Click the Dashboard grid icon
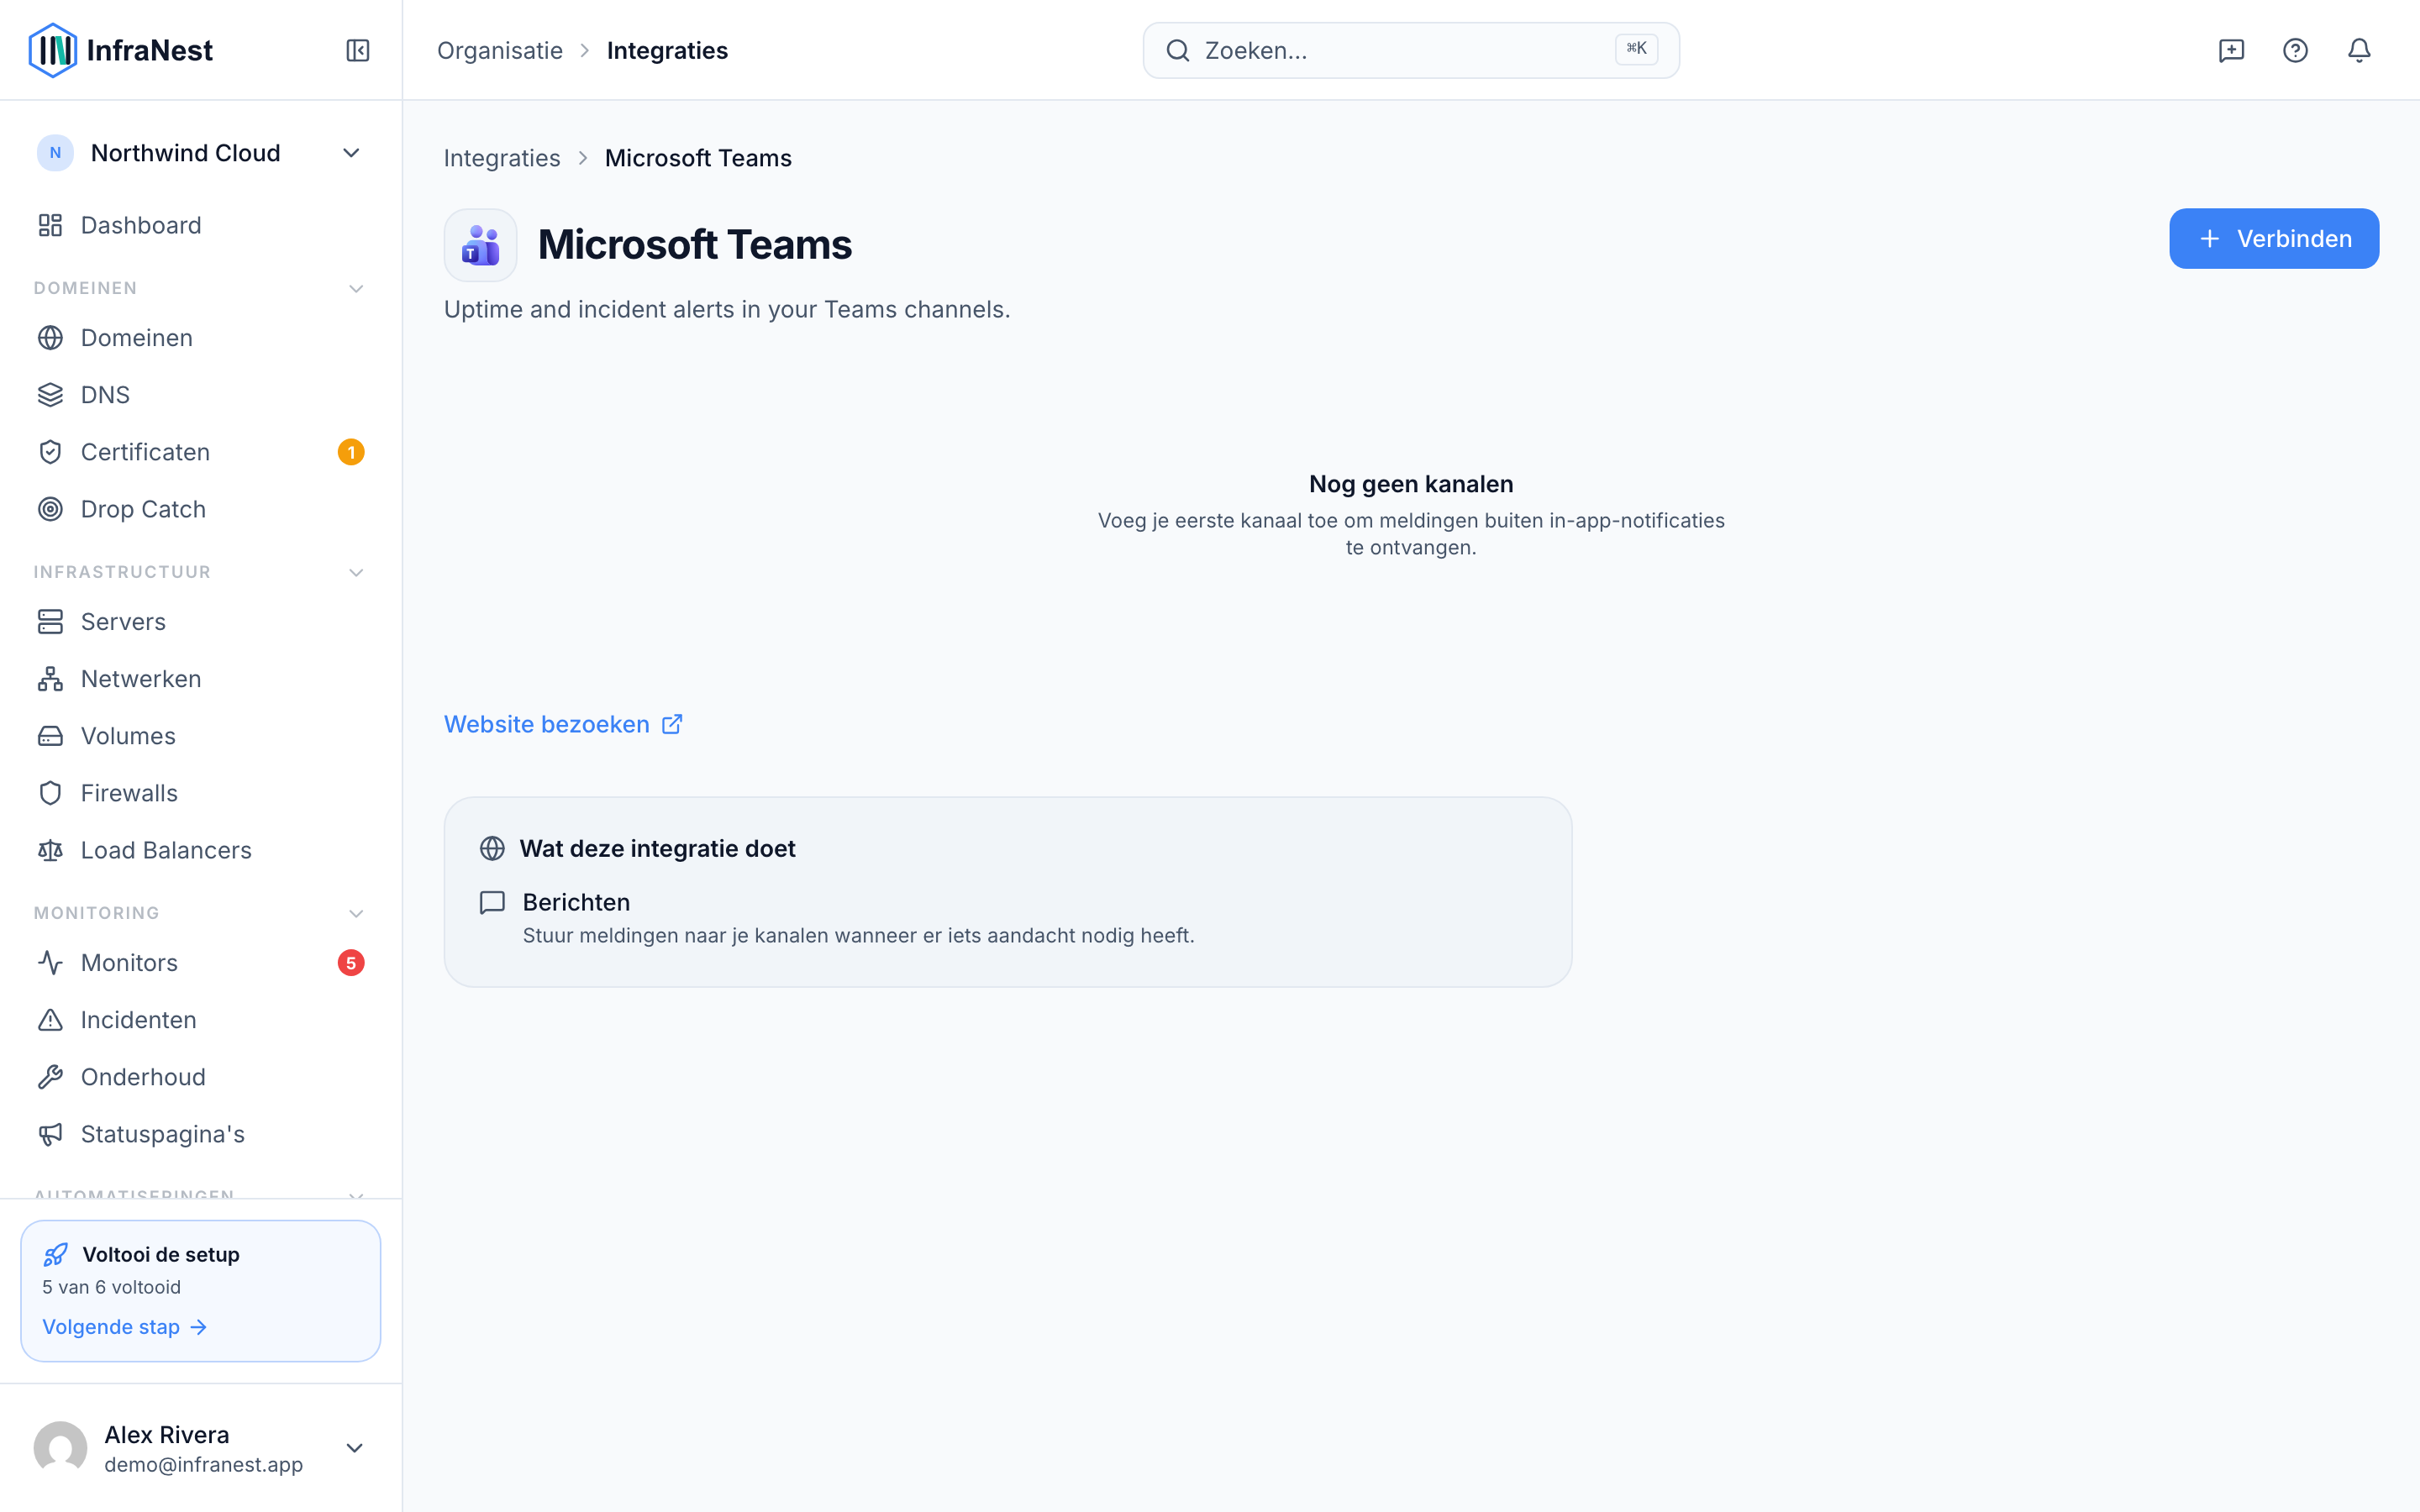 50,225
